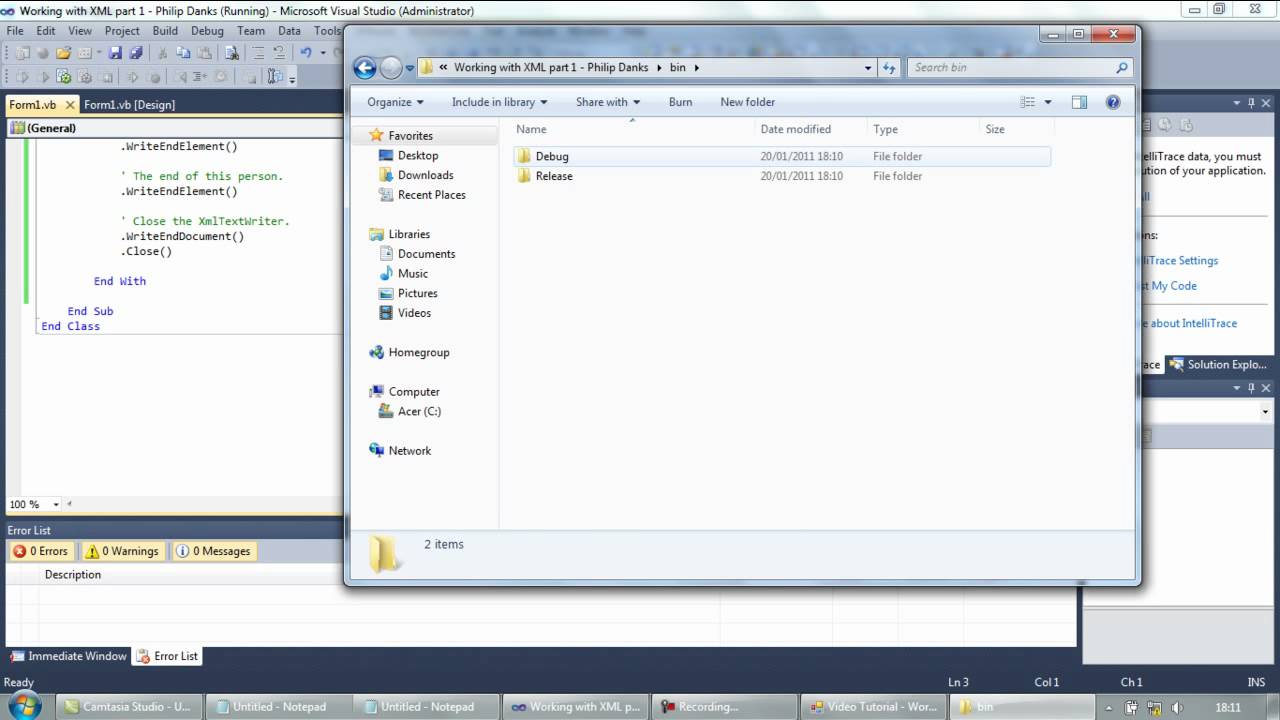Image resolution: width=1280 pixels, height=720 pixels.
Task: Open the (General) class dropdown
Action: tap(175, 128)
